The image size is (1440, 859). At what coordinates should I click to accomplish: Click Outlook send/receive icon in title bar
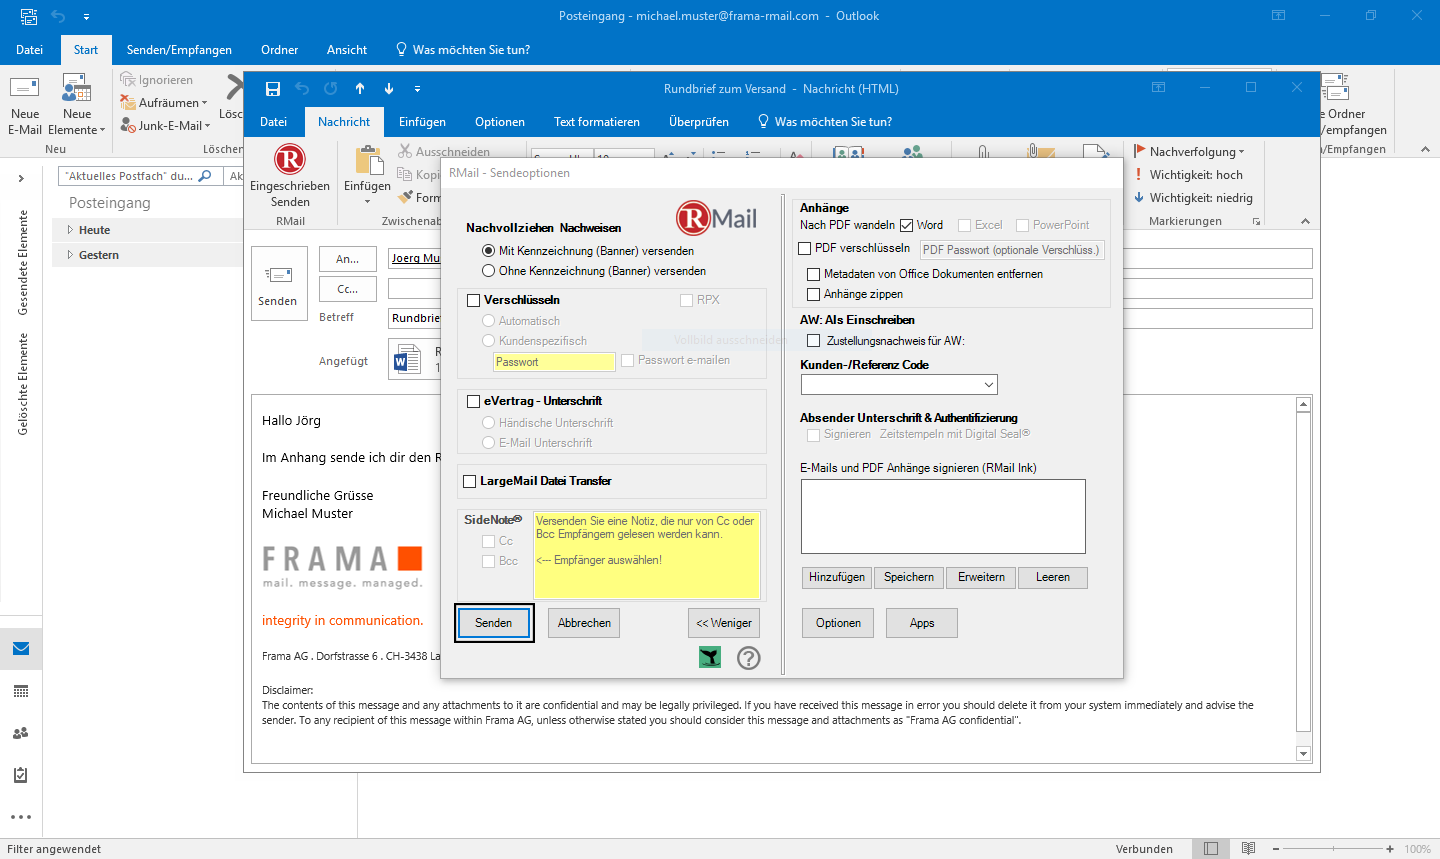point(29,16)
